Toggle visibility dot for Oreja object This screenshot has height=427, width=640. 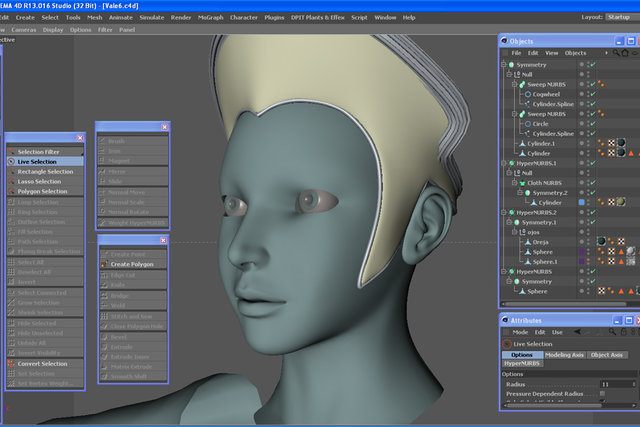[x=582, y=242]
